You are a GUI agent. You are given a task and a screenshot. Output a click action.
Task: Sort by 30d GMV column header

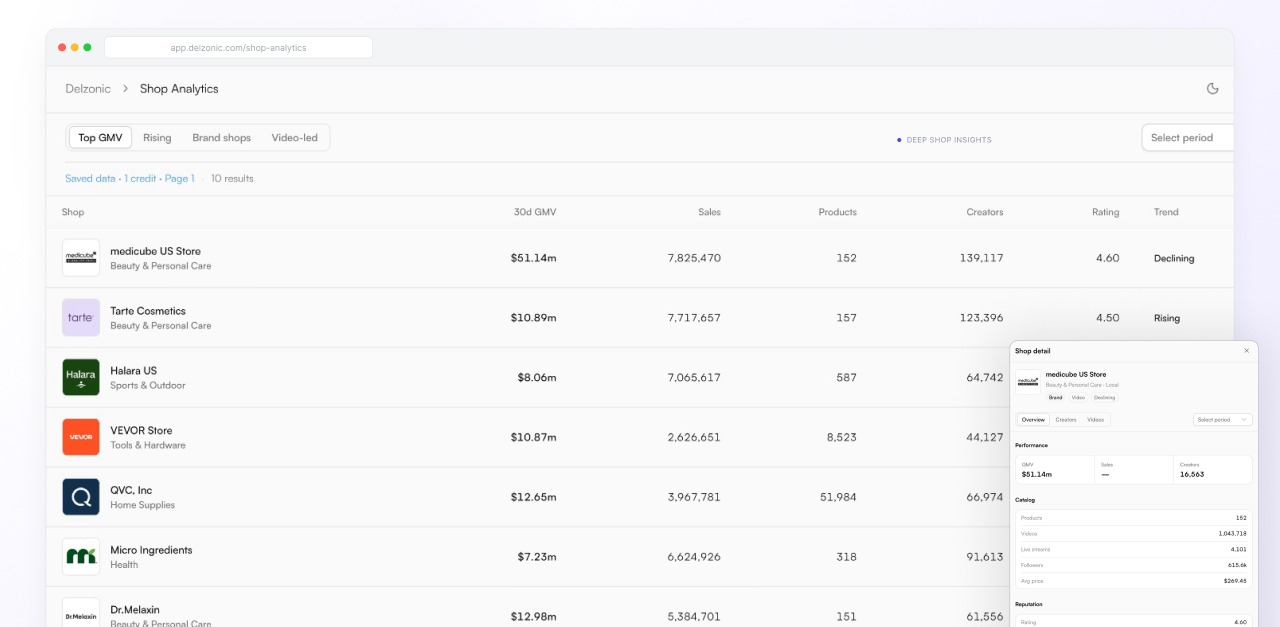[535, 212]
